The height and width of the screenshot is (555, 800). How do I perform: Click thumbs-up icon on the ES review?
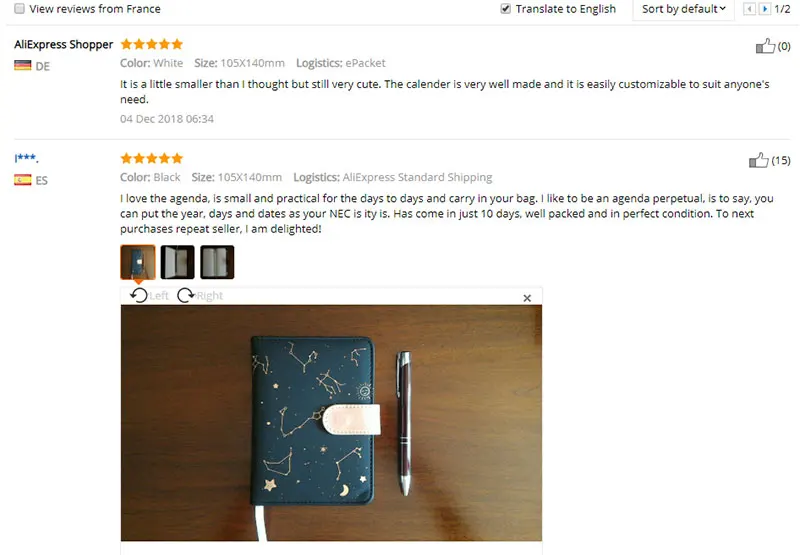tap(758, 160)
